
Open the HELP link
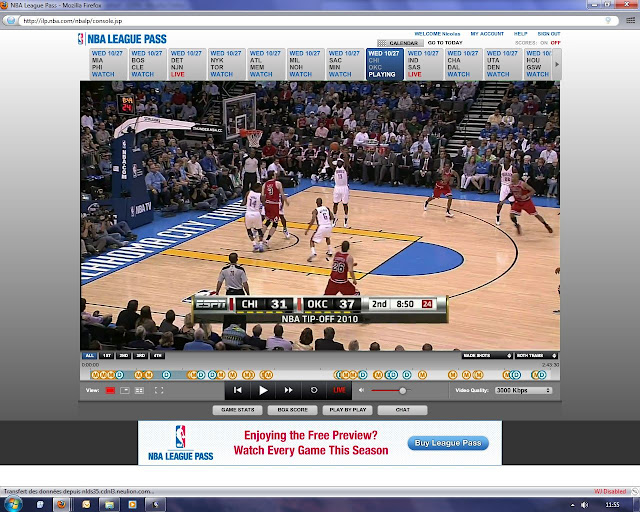pyautogui.click(x=520, y=34)
